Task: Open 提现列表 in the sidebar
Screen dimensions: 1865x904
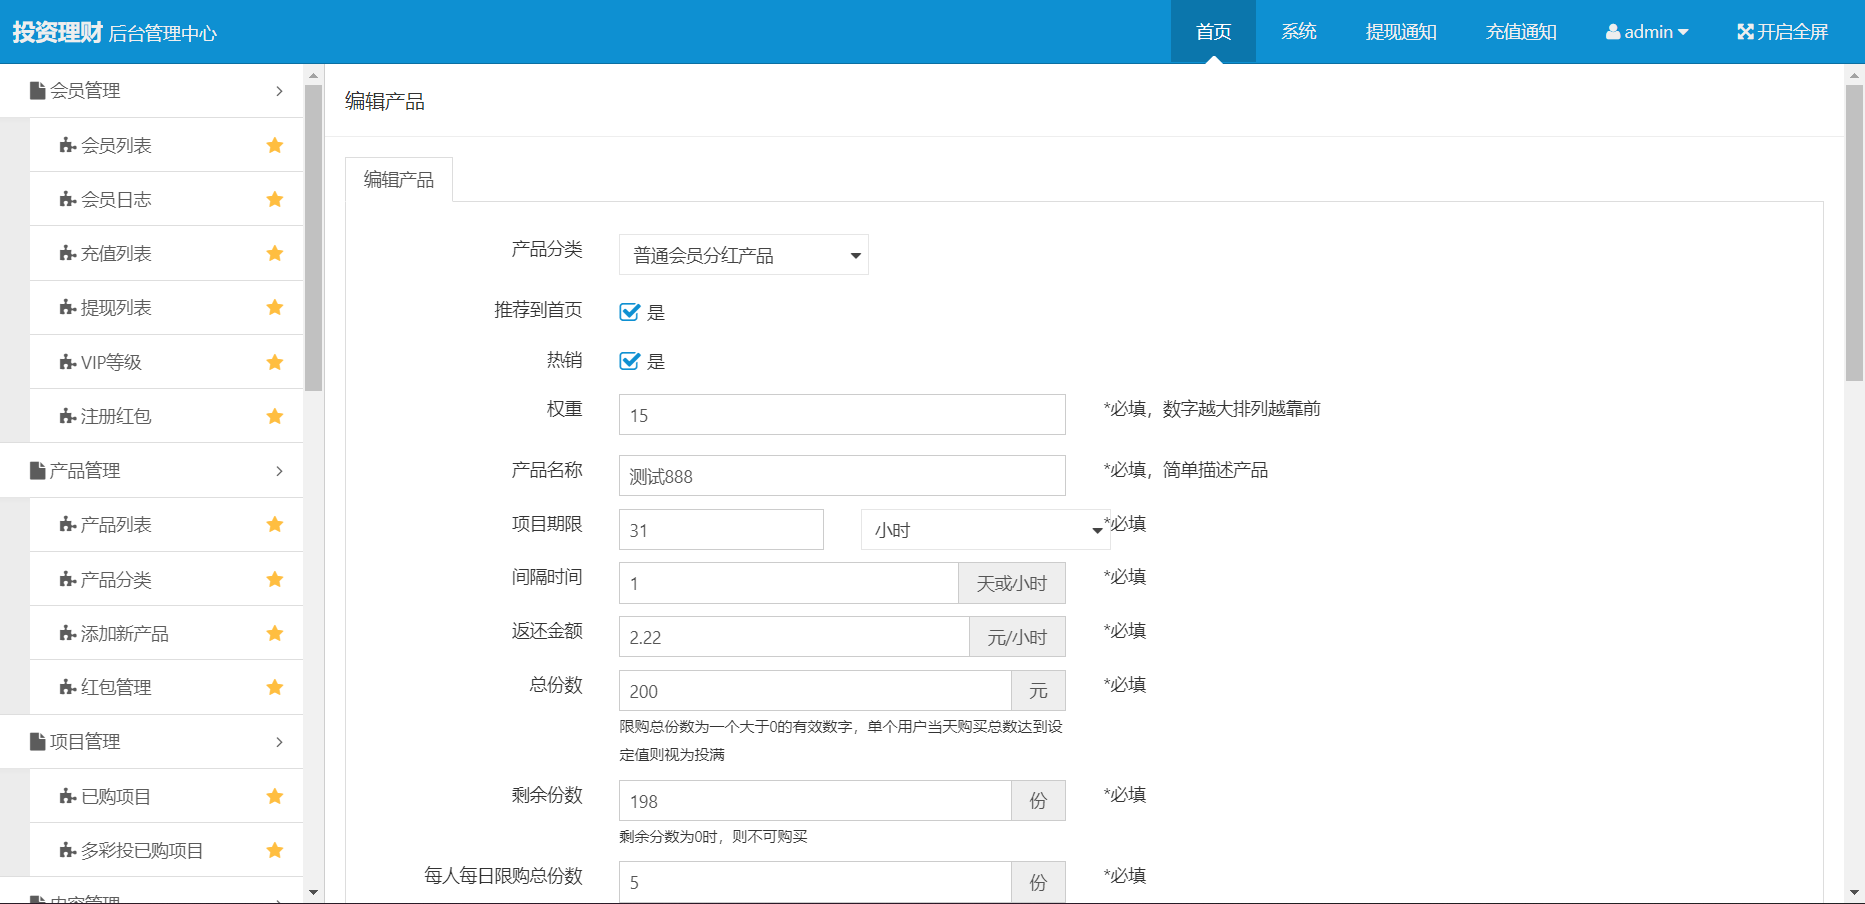Action: click(166, 308)
